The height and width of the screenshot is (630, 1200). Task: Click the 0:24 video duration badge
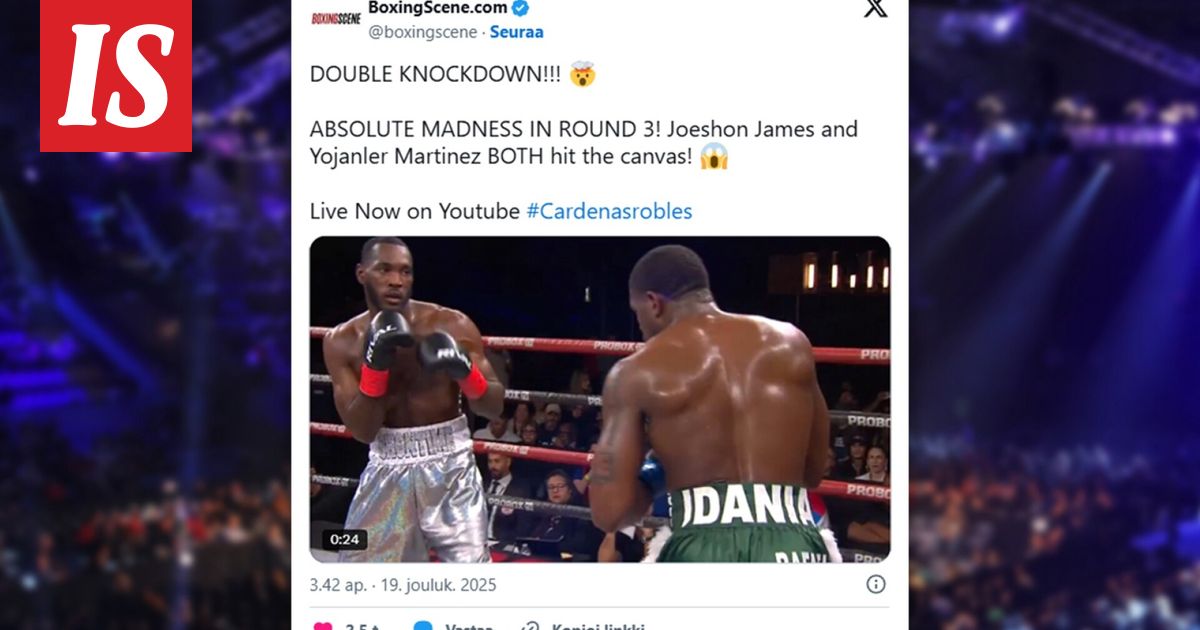pos(344,539)
